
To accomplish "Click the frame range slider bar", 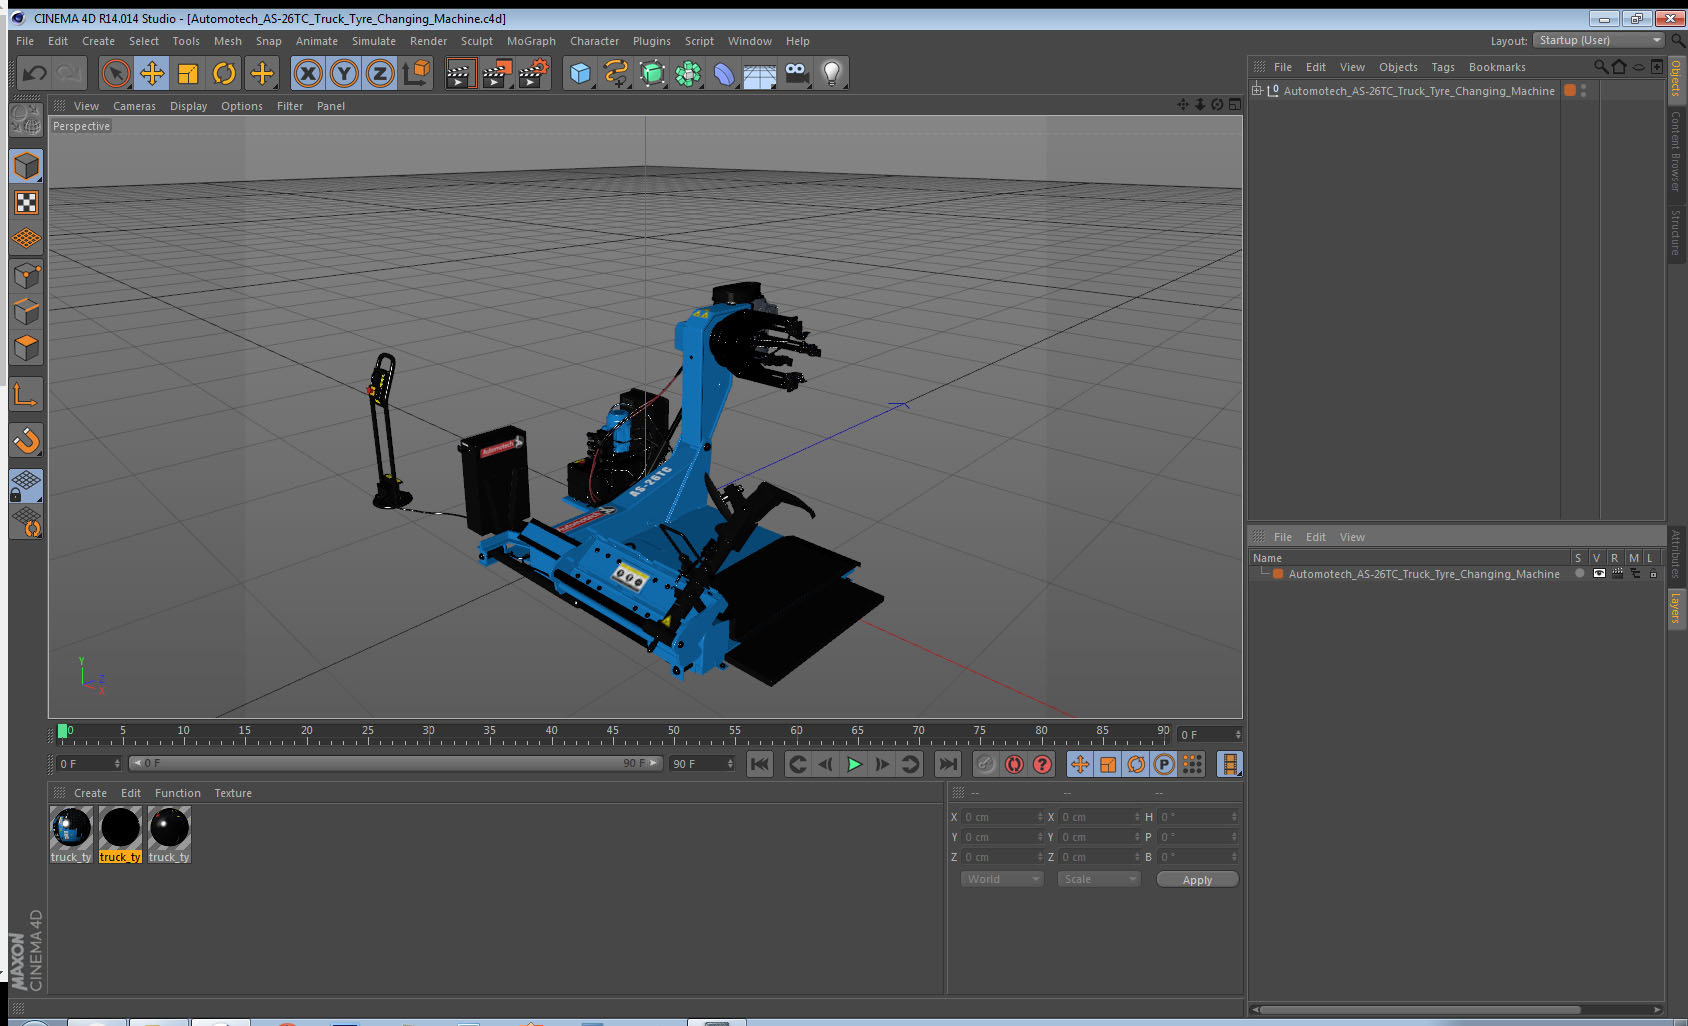I will (395, 763).
